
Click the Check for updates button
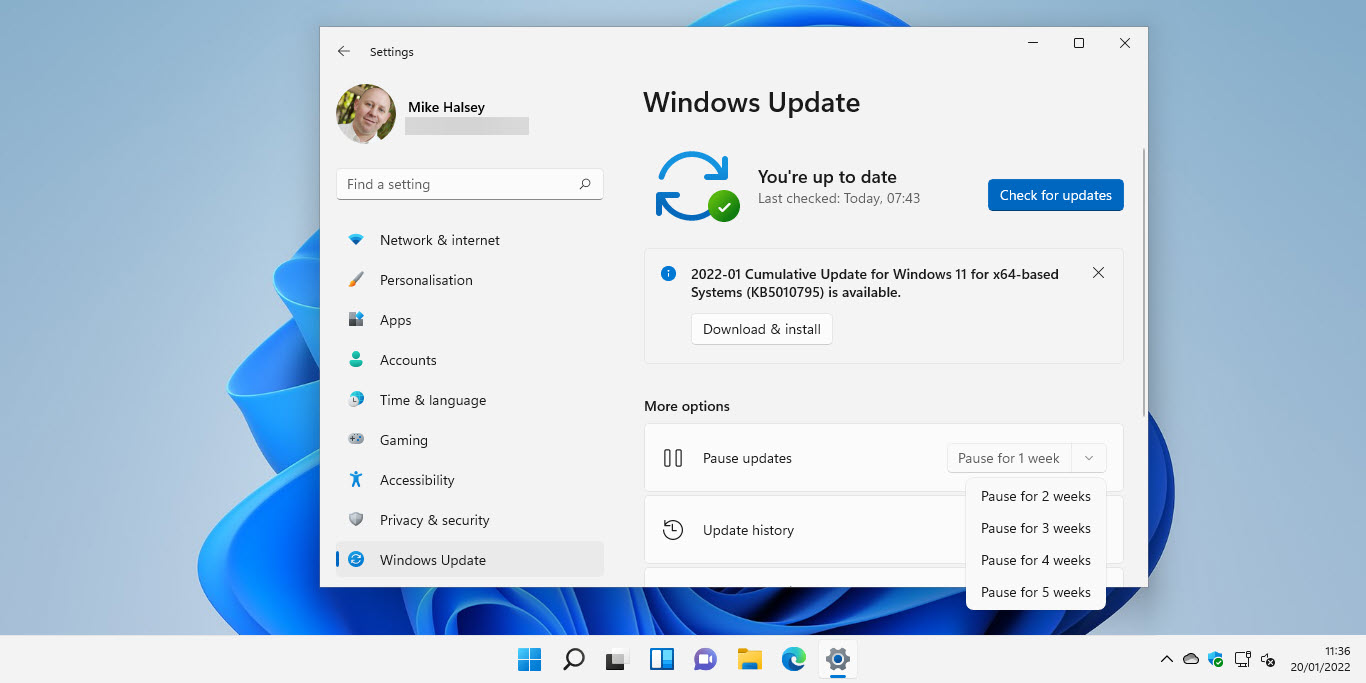pos(1055,195)
